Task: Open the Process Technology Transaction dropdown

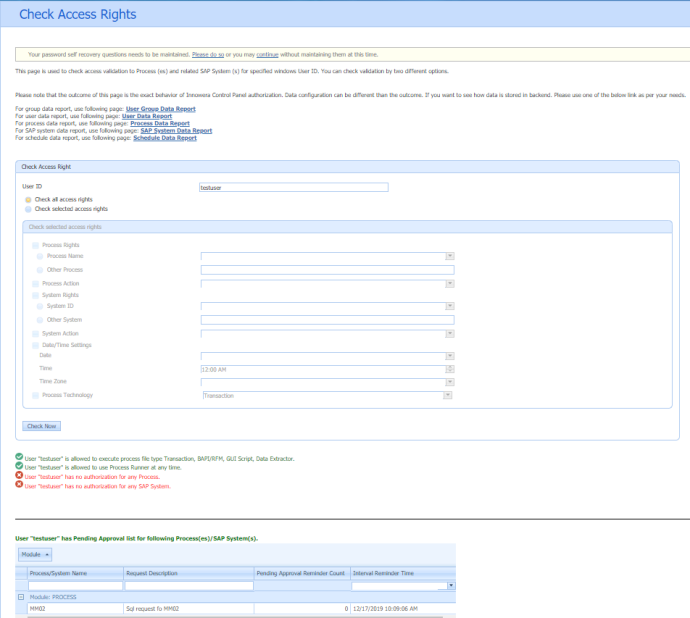Action: point(448,396)
